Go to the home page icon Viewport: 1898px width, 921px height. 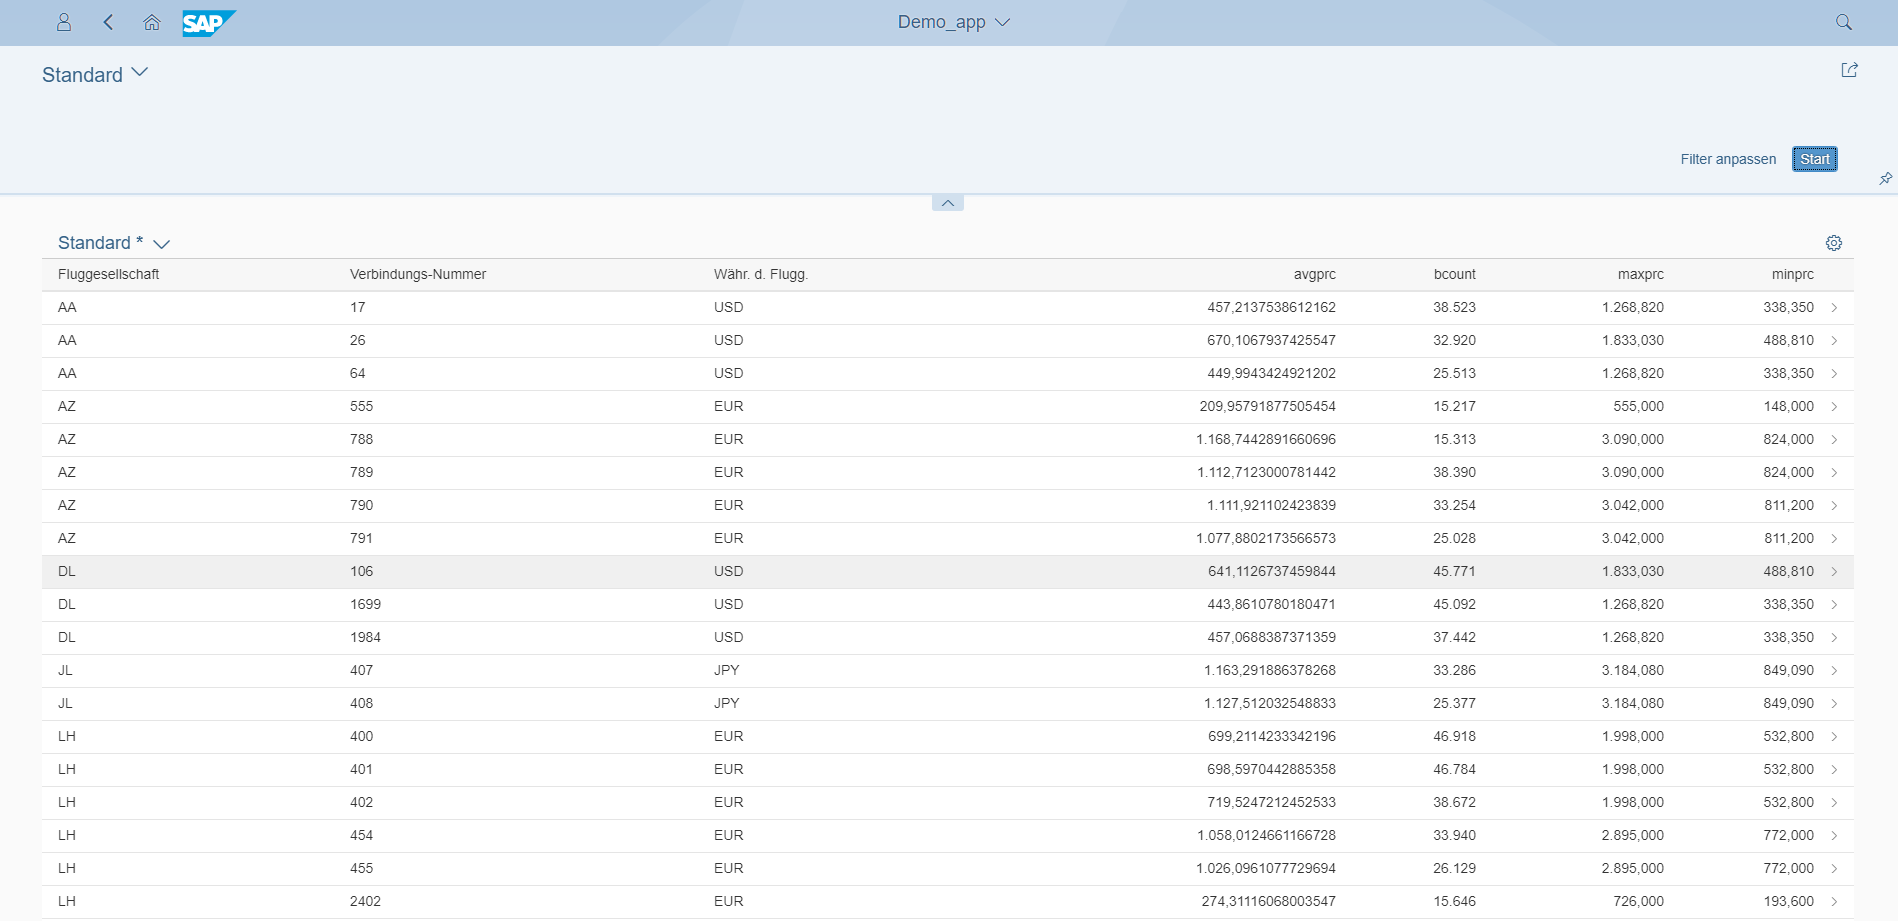coord(152,22)
